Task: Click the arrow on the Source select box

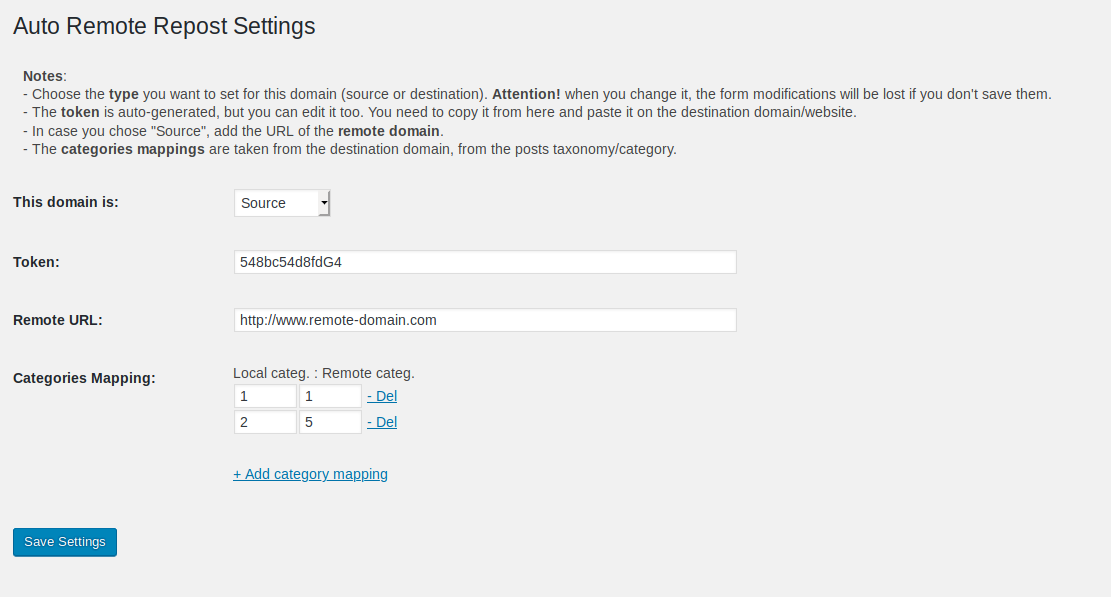Action: coord(324,203)
